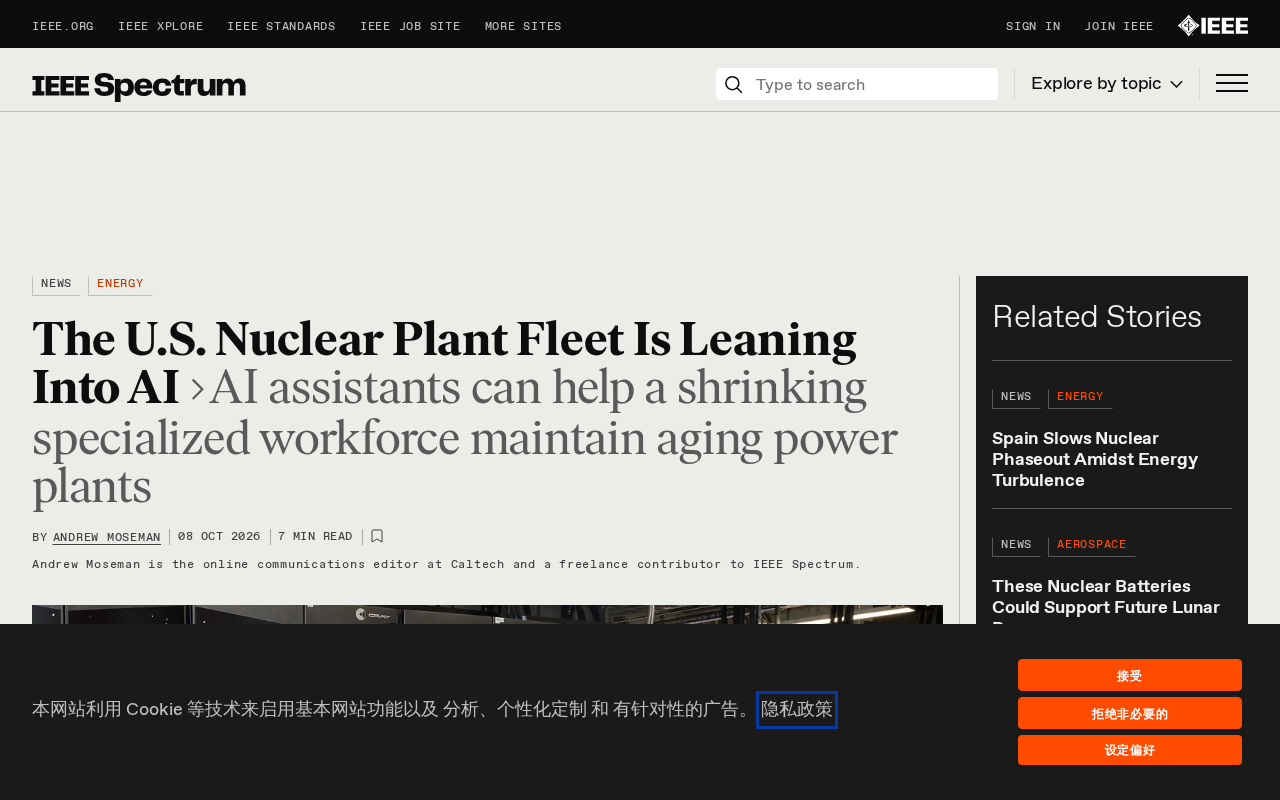Open cookie preferences (设定偏好)

click(1130, 750)
